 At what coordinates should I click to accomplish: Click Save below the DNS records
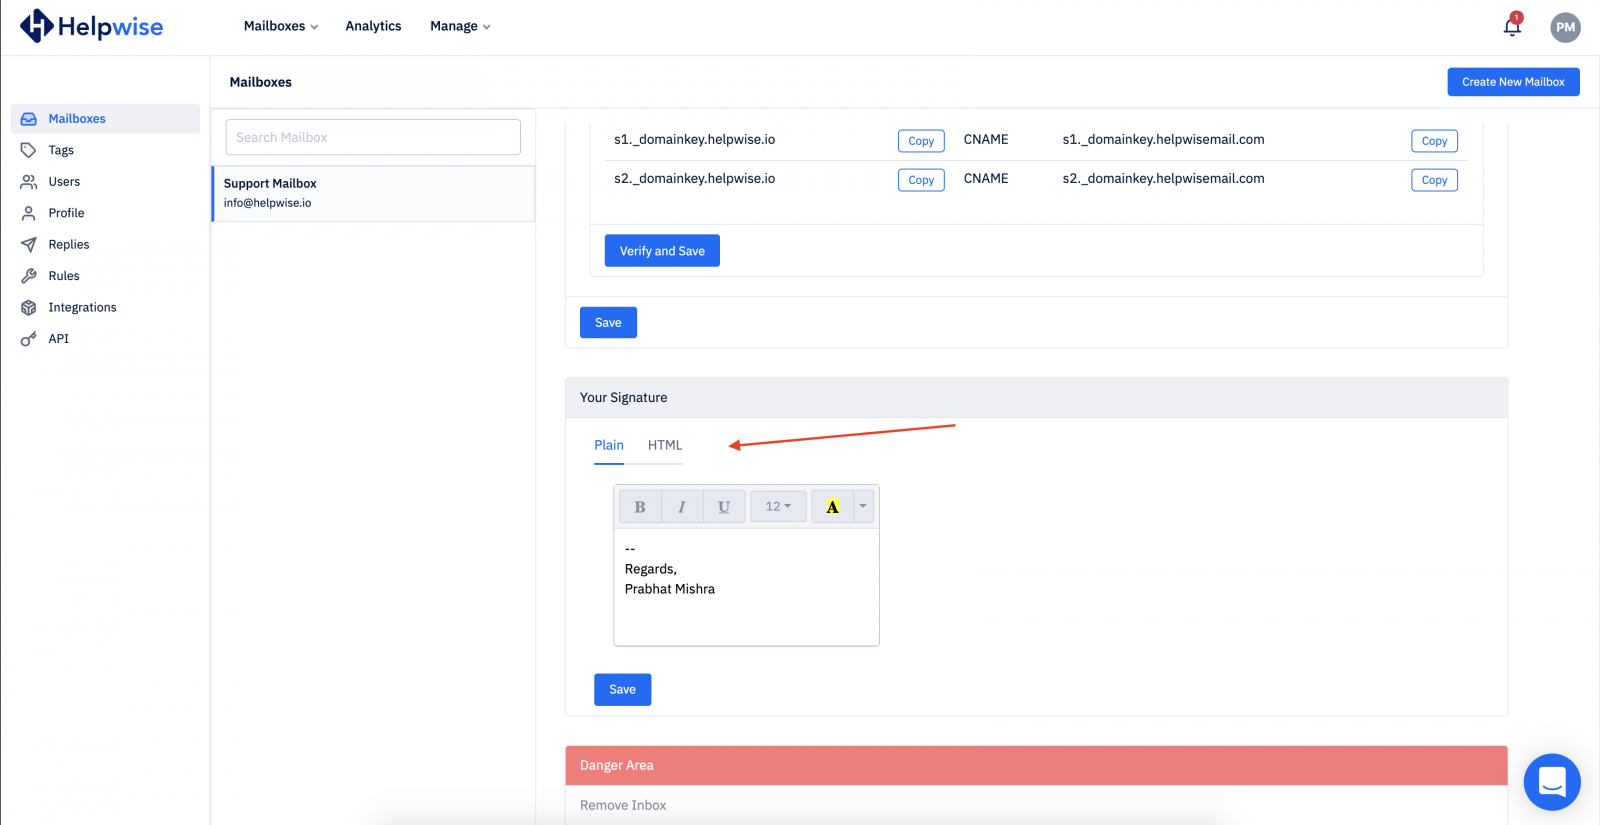(x=608, y=323)
